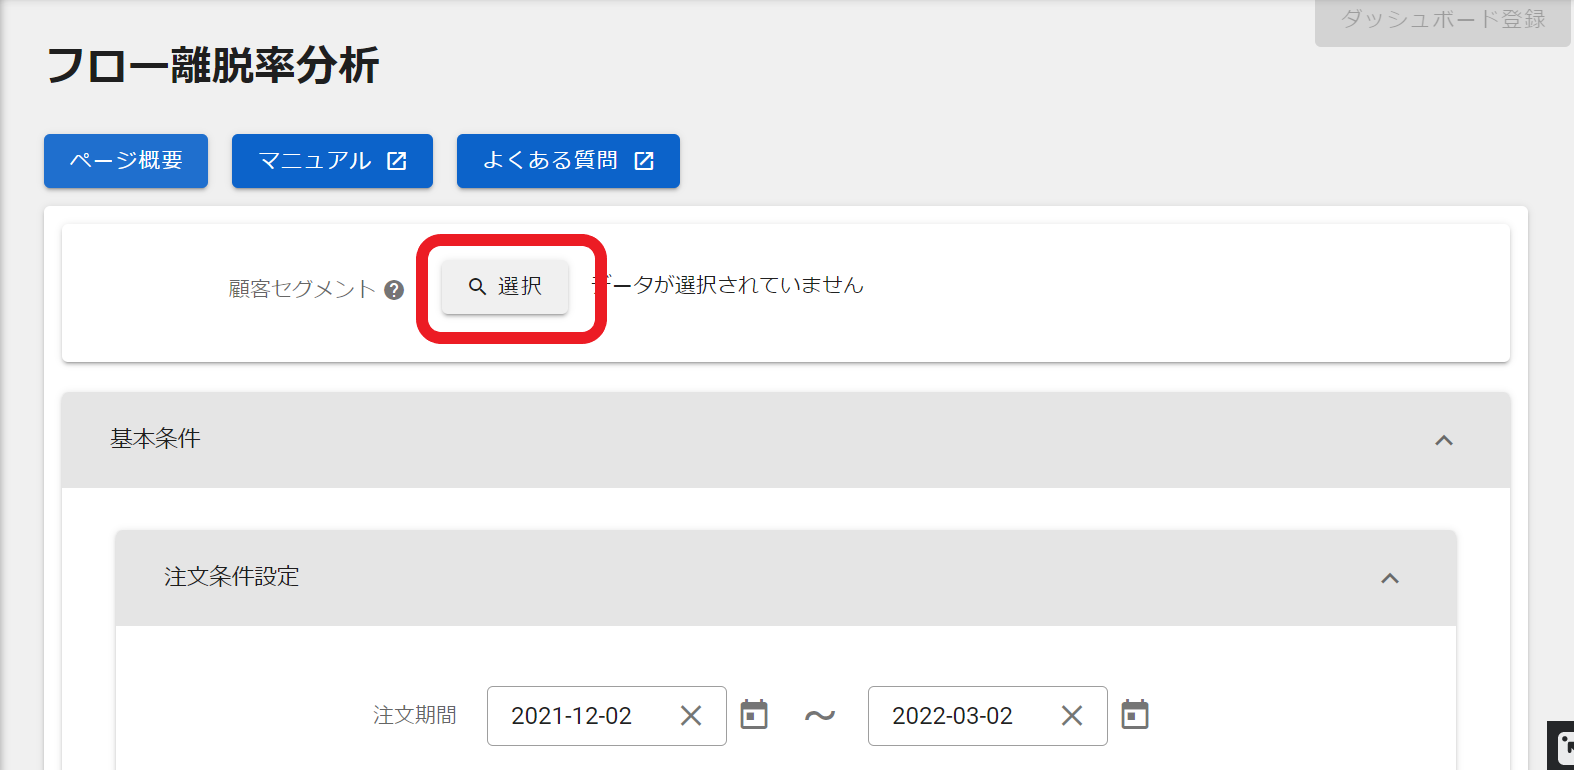Open the start date calendar picker icon
The height and width of the screenshot is (770, 1574).
tap(754, 715)
